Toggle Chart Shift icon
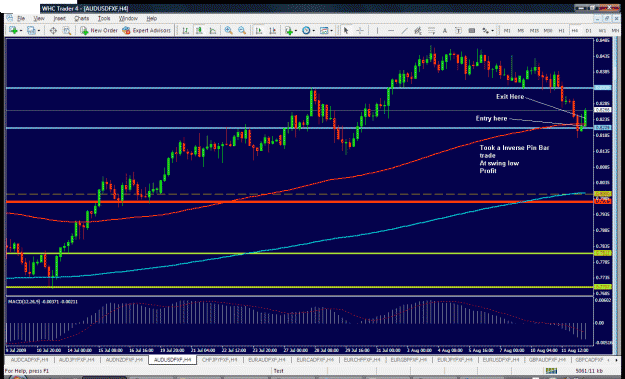 click(273, 30)
